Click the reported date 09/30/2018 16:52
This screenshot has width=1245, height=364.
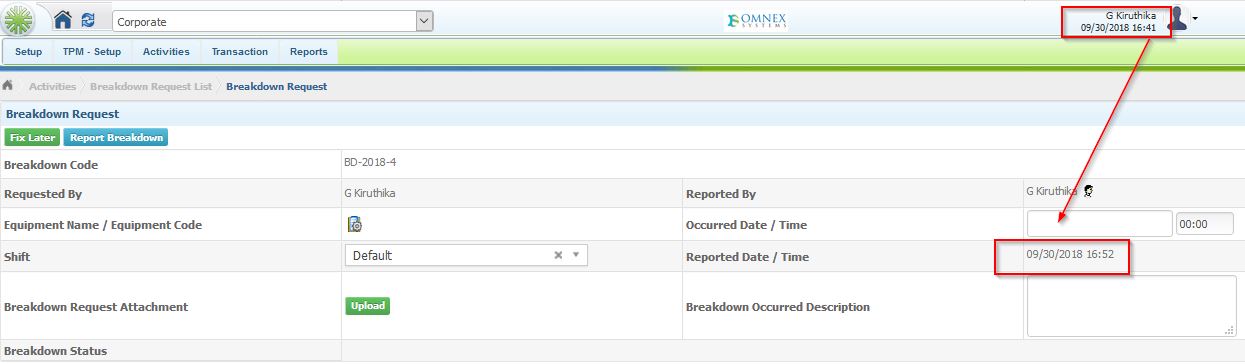pyautogui.click(x=1070, y=255)
